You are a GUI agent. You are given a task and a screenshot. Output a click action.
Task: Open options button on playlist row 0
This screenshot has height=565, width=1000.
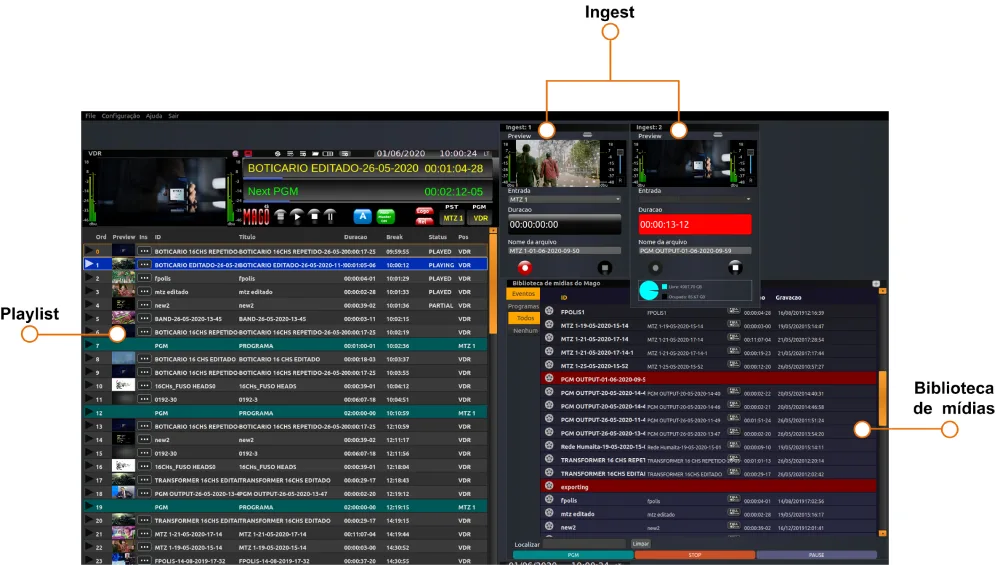tap(145, 251)
